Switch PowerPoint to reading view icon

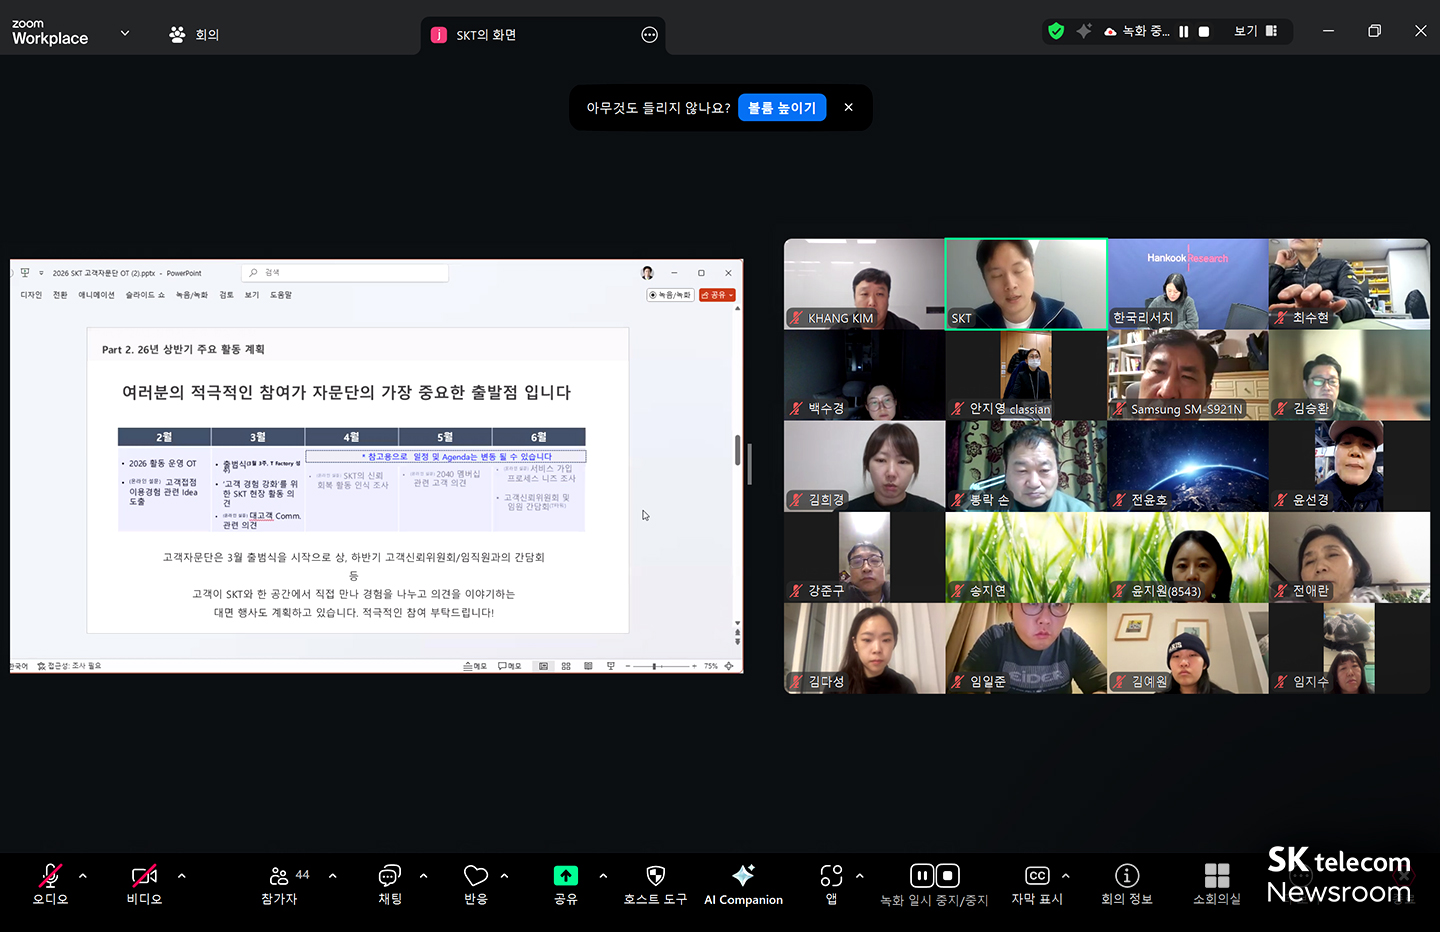[x=588, y=666]
